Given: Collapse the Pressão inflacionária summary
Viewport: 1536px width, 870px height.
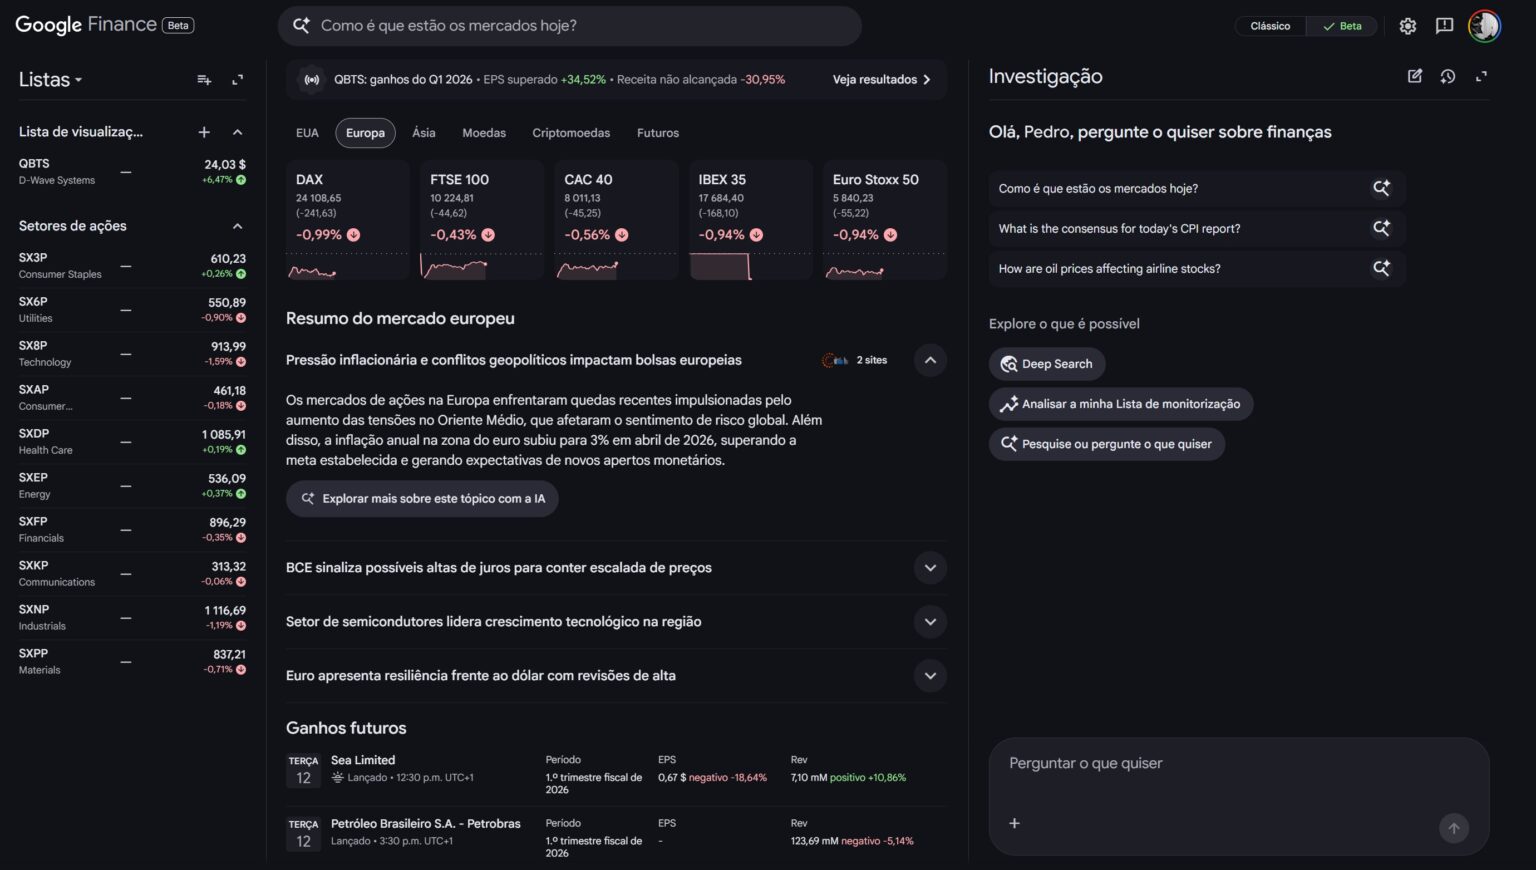Looking at the screenshot, I should point(930,360).
